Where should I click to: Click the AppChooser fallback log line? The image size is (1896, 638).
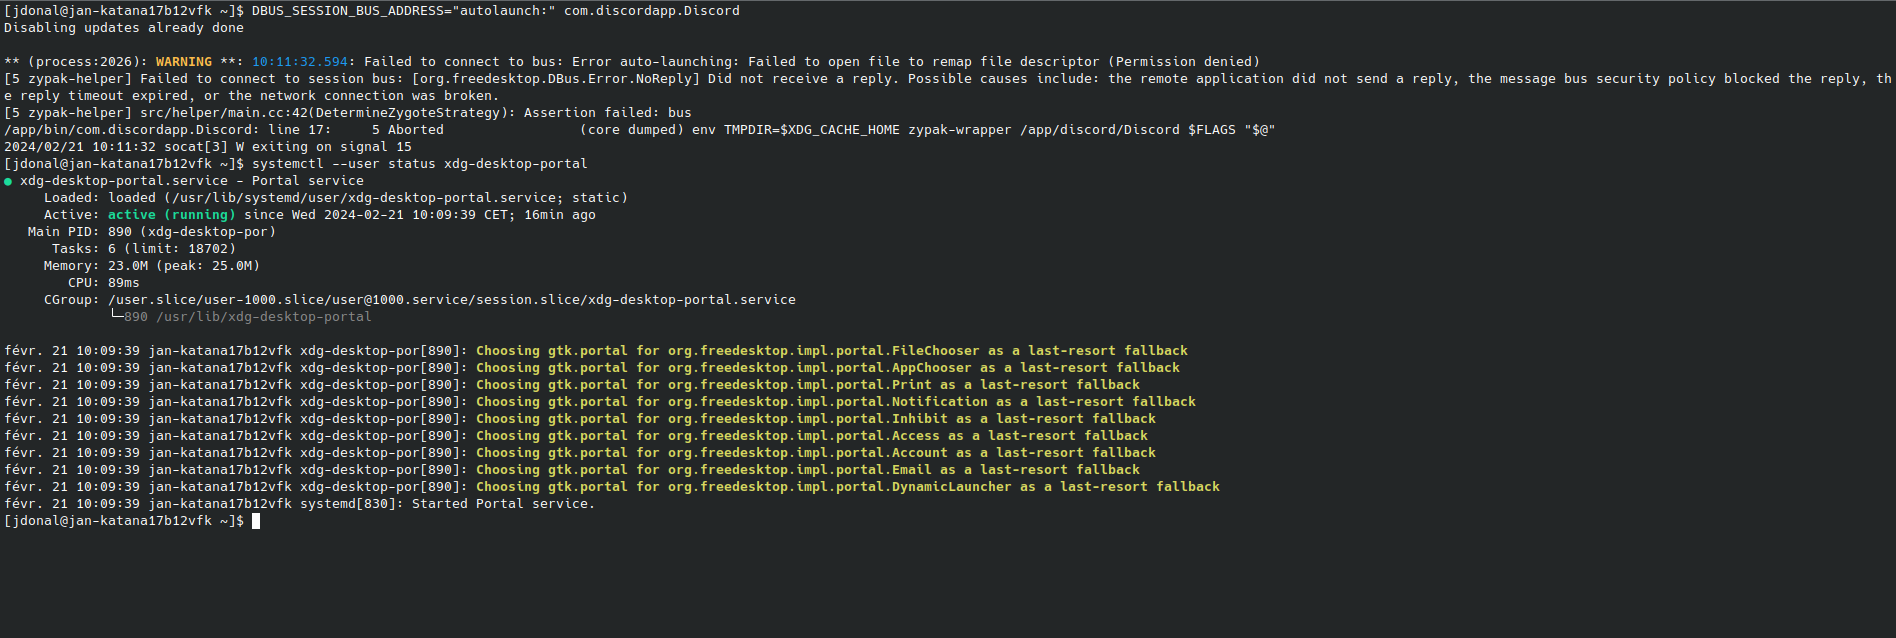592,368
